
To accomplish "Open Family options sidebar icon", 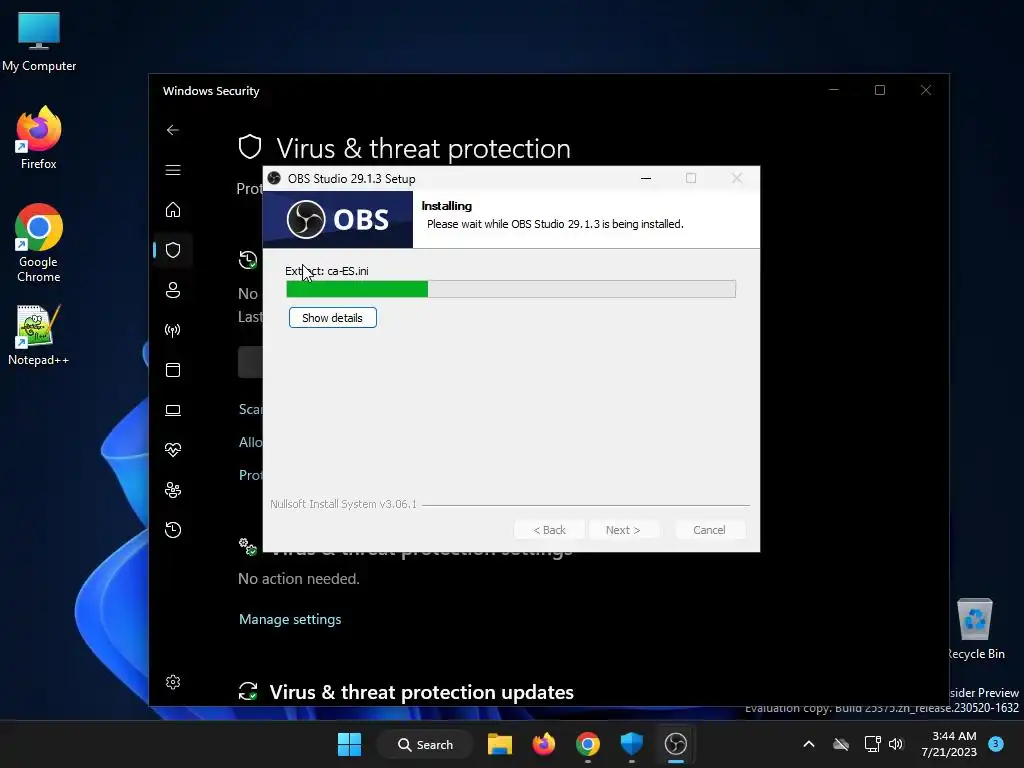I will 172,490.
